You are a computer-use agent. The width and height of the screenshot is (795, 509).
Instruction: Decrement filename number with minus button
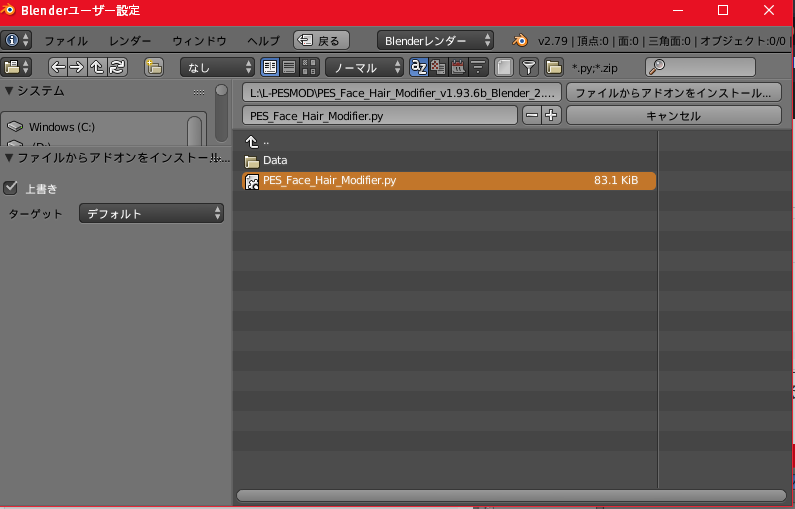532,116
